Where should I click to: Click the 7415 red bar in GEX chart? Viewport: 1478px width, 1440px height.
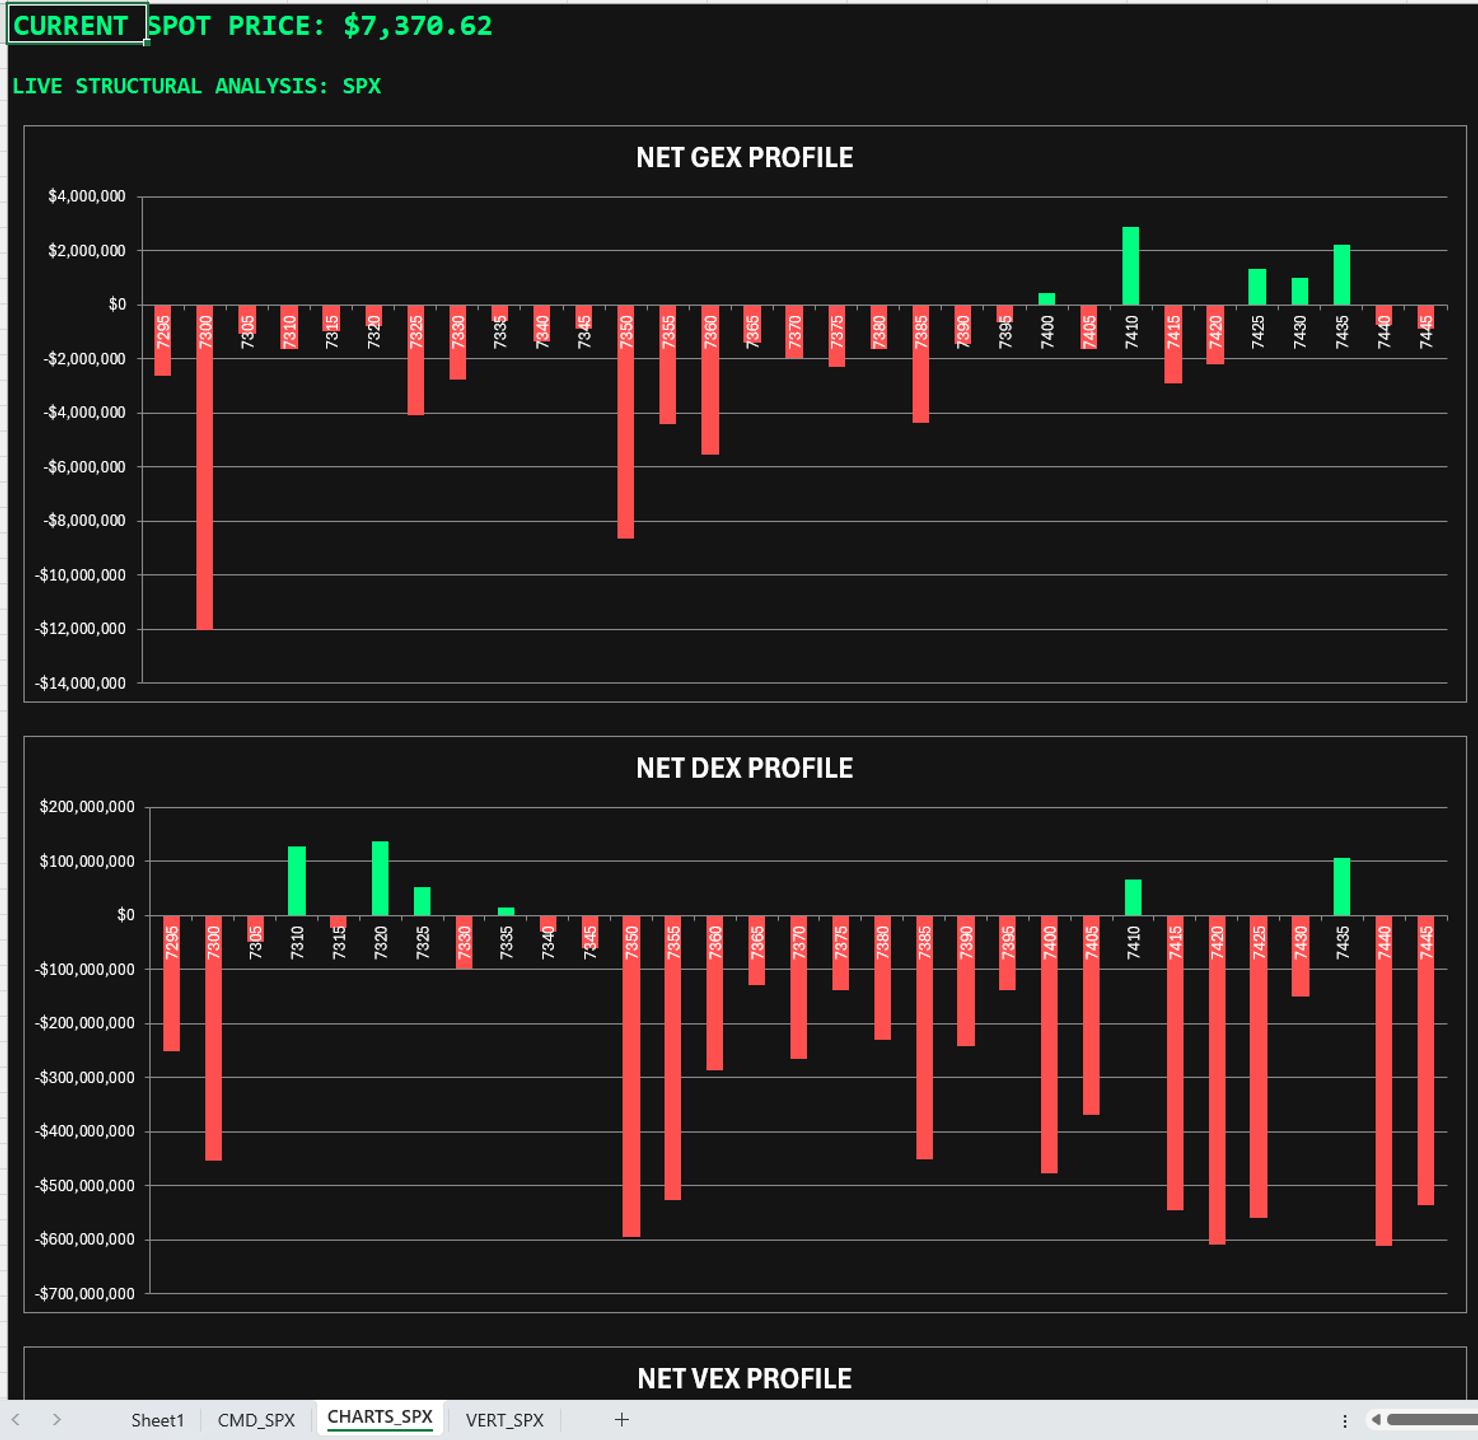coord(1173,344)
